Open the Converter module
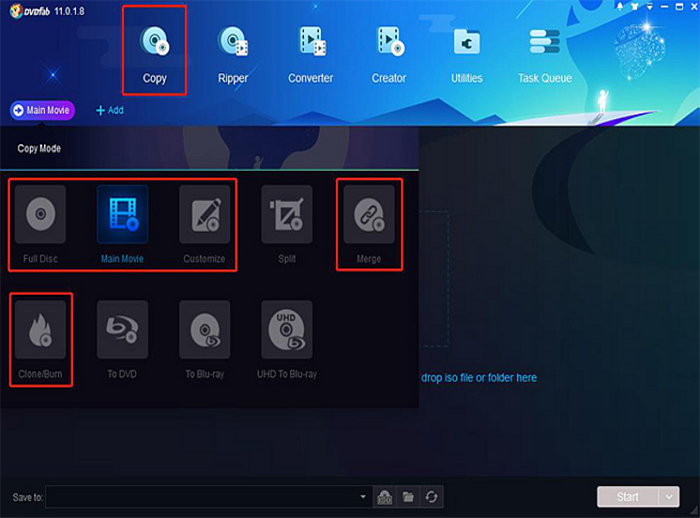Image resolution: width=700 pixels, height=518 pixels. (x=311, y=54)
